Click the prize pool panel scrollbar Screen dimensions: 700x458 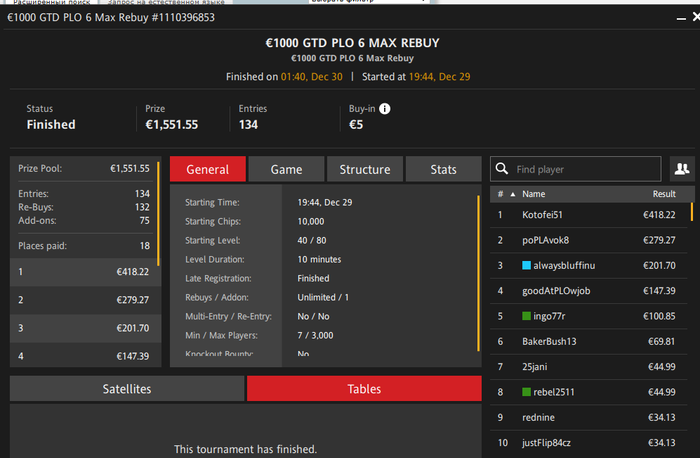coord(158,213)
